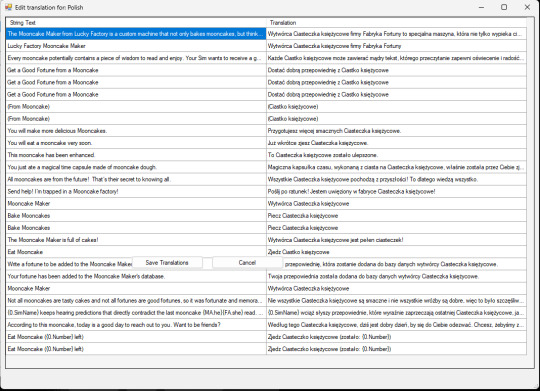Screen dimensions: 540x391
Task: Select 'This mooncake has been enhanced.' string
Action: click(x=136, y=155)
